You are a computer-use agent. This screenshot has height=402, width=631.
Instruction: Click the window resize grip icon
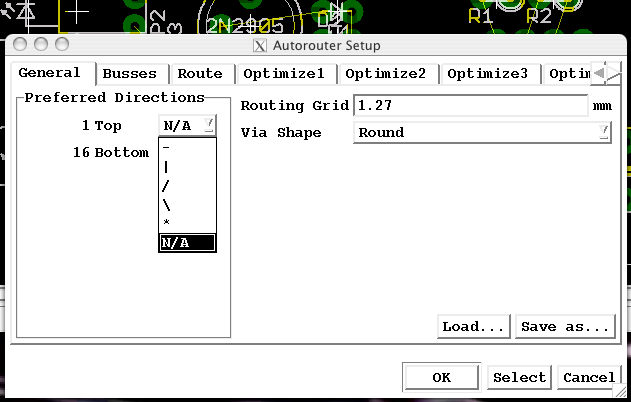pos(620,390)
